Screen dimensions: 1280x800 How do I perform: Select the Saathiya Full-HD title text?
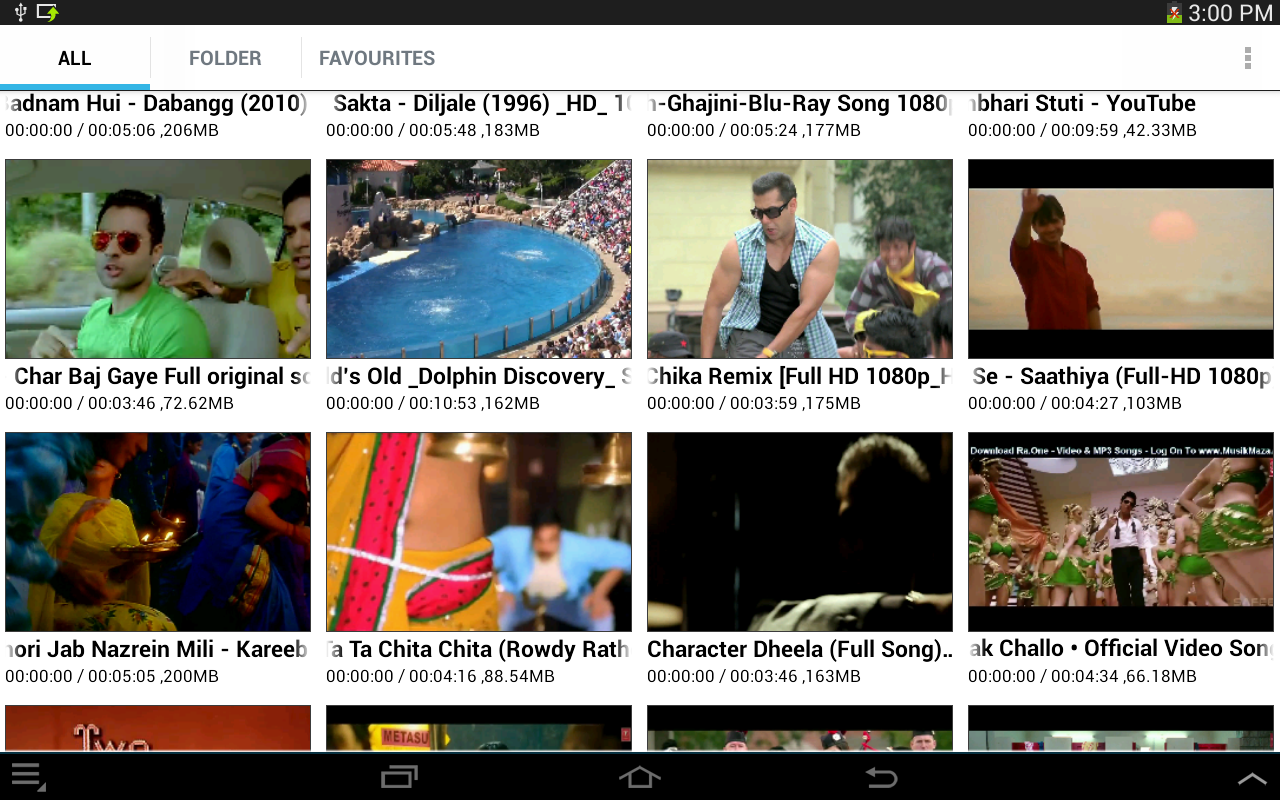(1120, 377)
